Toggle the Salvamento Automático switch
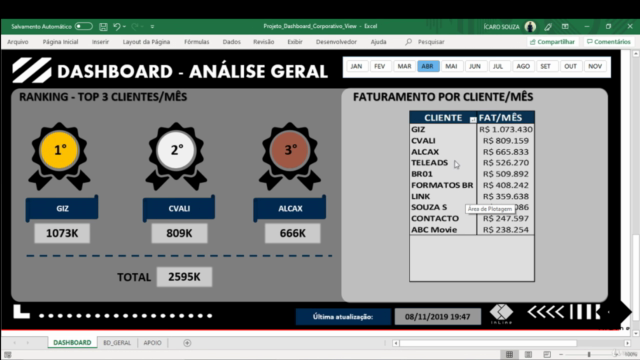The width and height of the screenshot is (640, 360). [83, 27]
